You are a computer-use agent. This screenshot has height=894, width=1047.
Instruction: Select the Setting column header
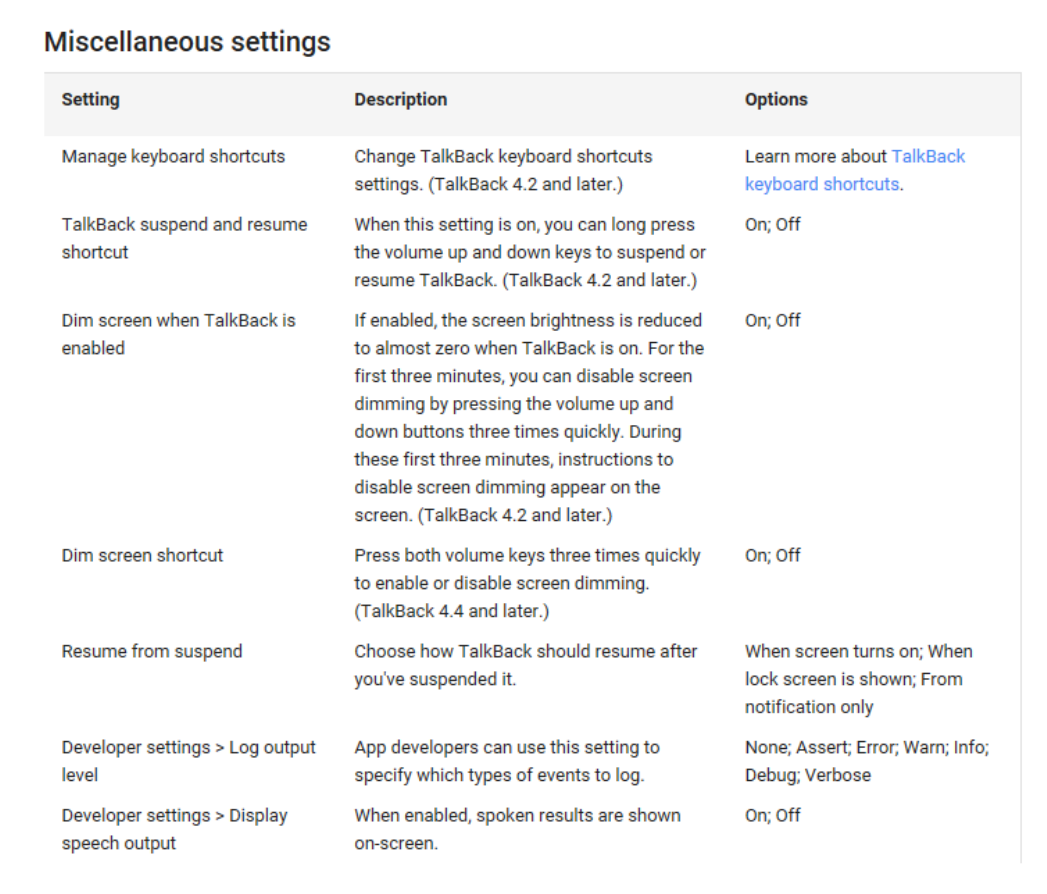[x=91, y=99]
